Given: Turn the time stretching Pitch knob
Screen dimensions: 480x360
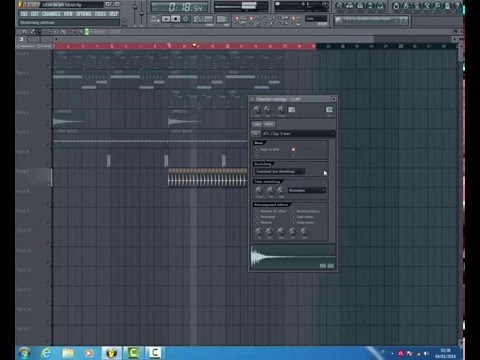Looking at the screenshot, I should tap(259, 190).
